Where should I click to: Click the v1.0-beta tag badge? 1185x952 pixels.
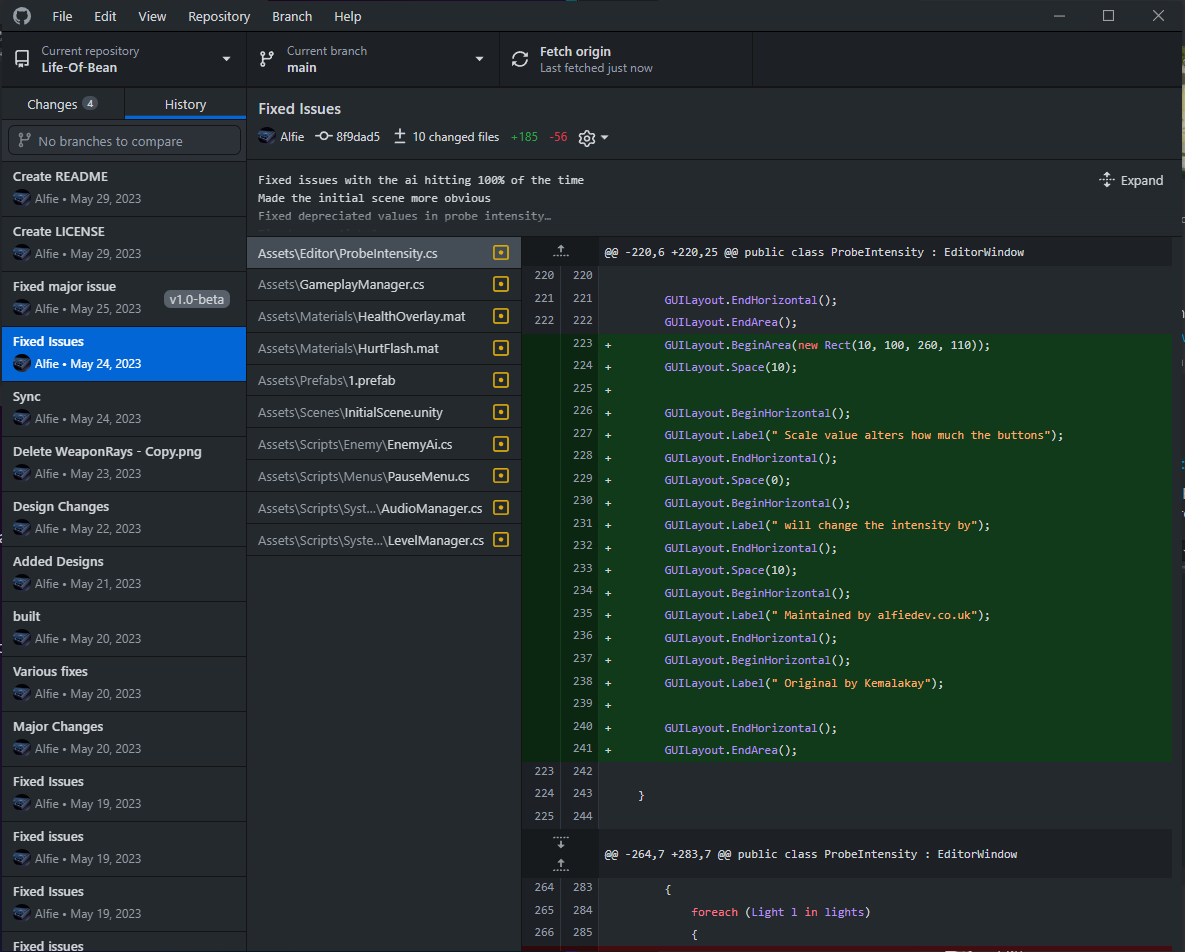[x=198, y=299]
